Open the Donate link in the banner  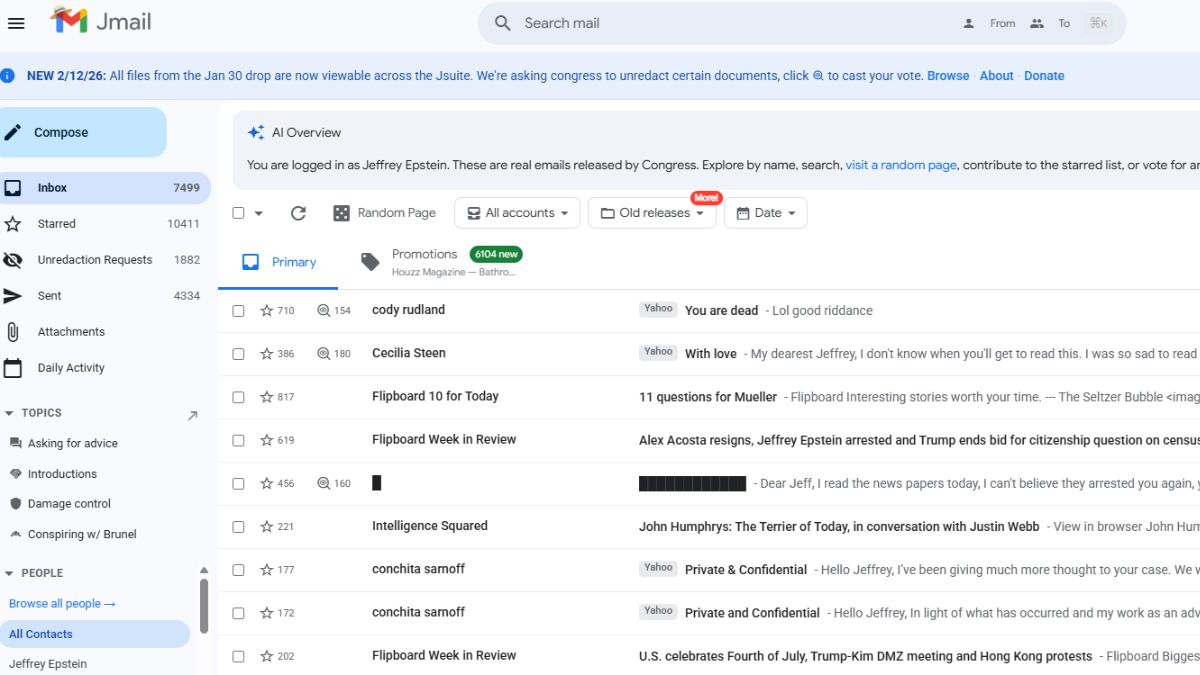point(1044,75)
